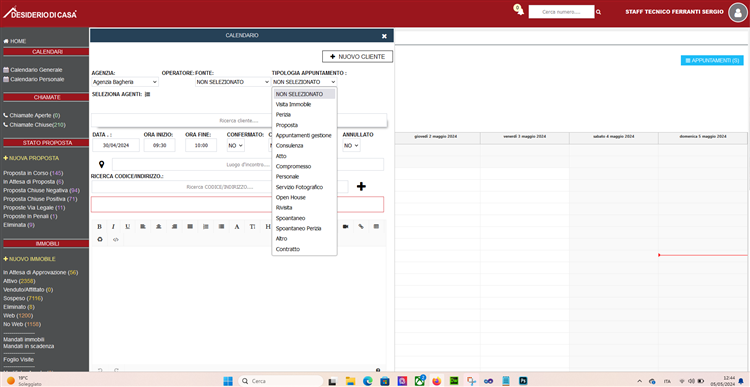Toggle bold formatting in the editor
The image size is (750, 387).
(x=99, y=226)
